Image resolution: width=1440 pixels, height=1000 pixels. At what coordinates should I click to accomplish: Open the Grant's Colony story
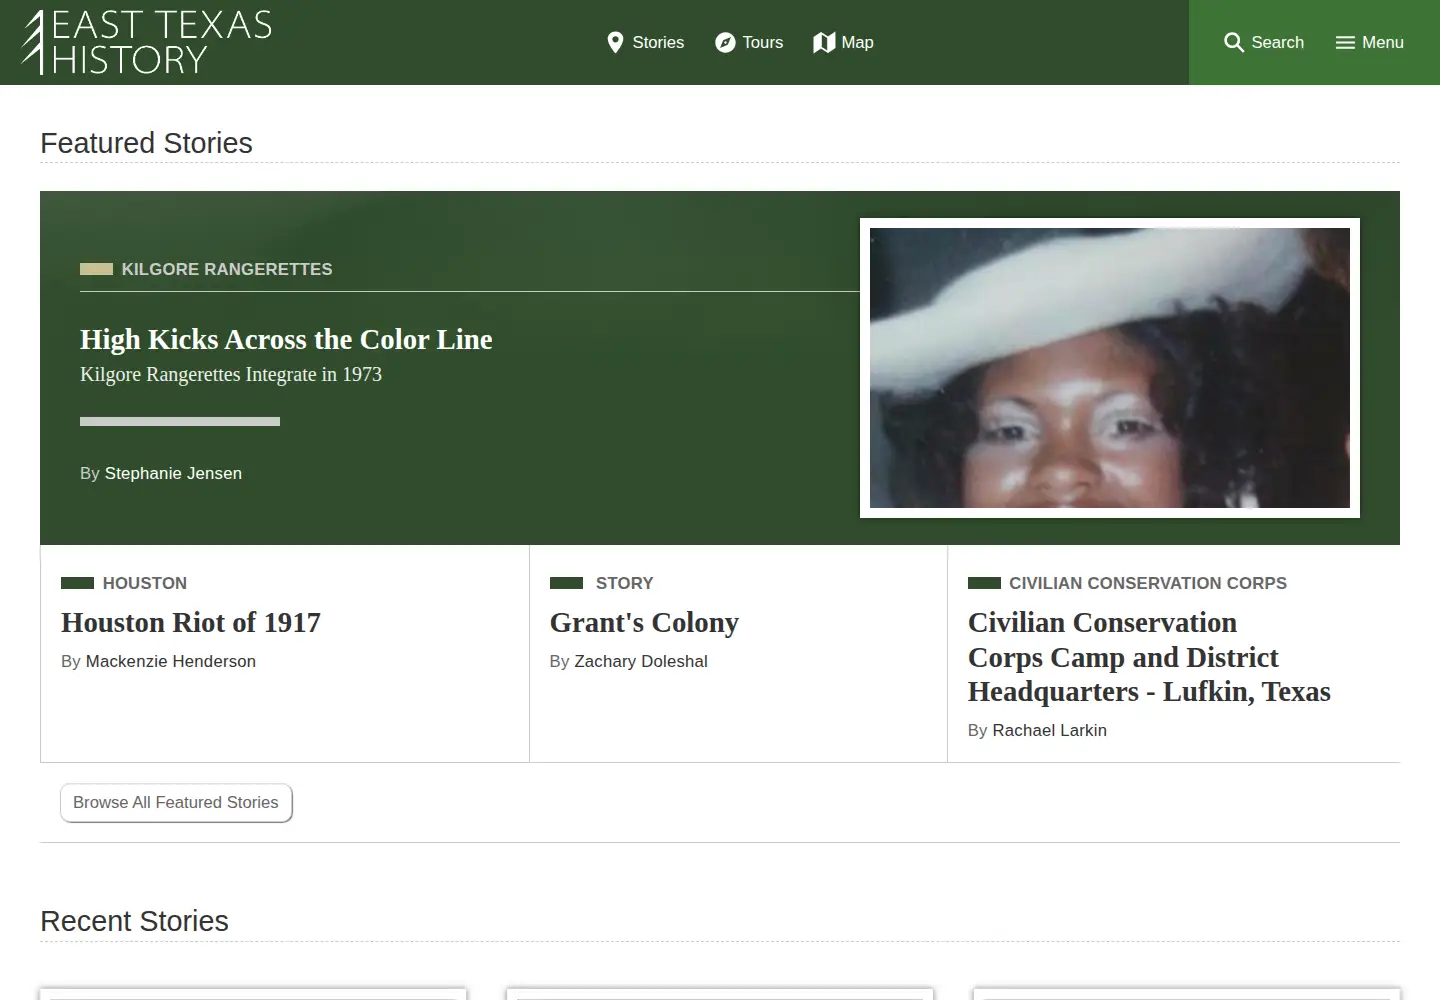(644, 622)
